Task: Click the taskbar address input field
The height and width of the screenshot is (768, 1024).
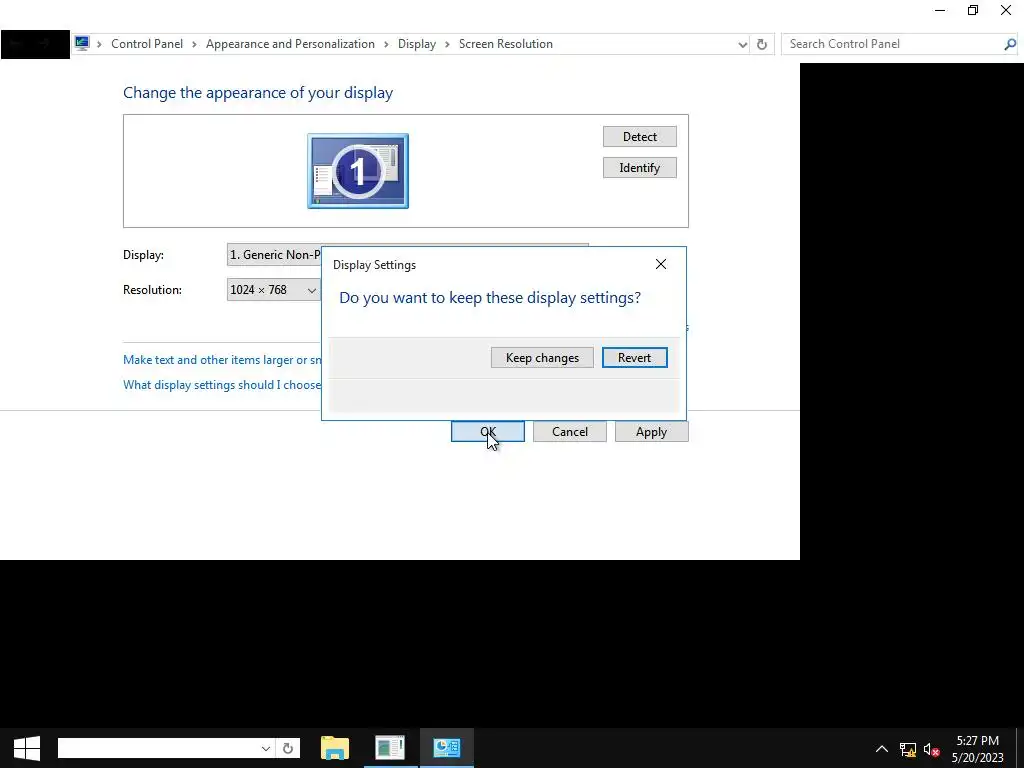Action: [x=159, y=748]
